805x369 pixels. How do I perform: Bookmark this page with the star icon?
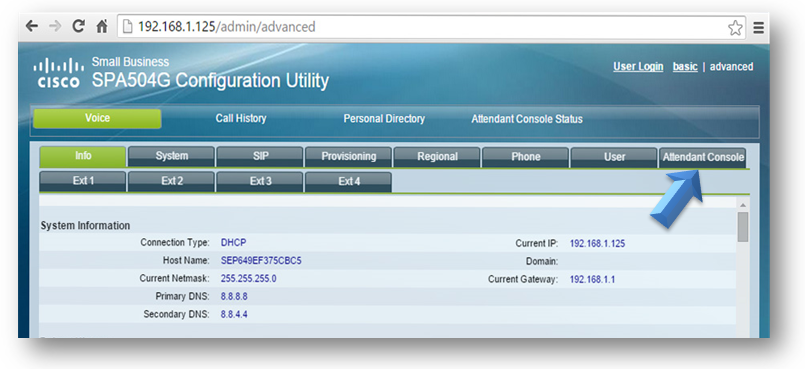point(735,28)
